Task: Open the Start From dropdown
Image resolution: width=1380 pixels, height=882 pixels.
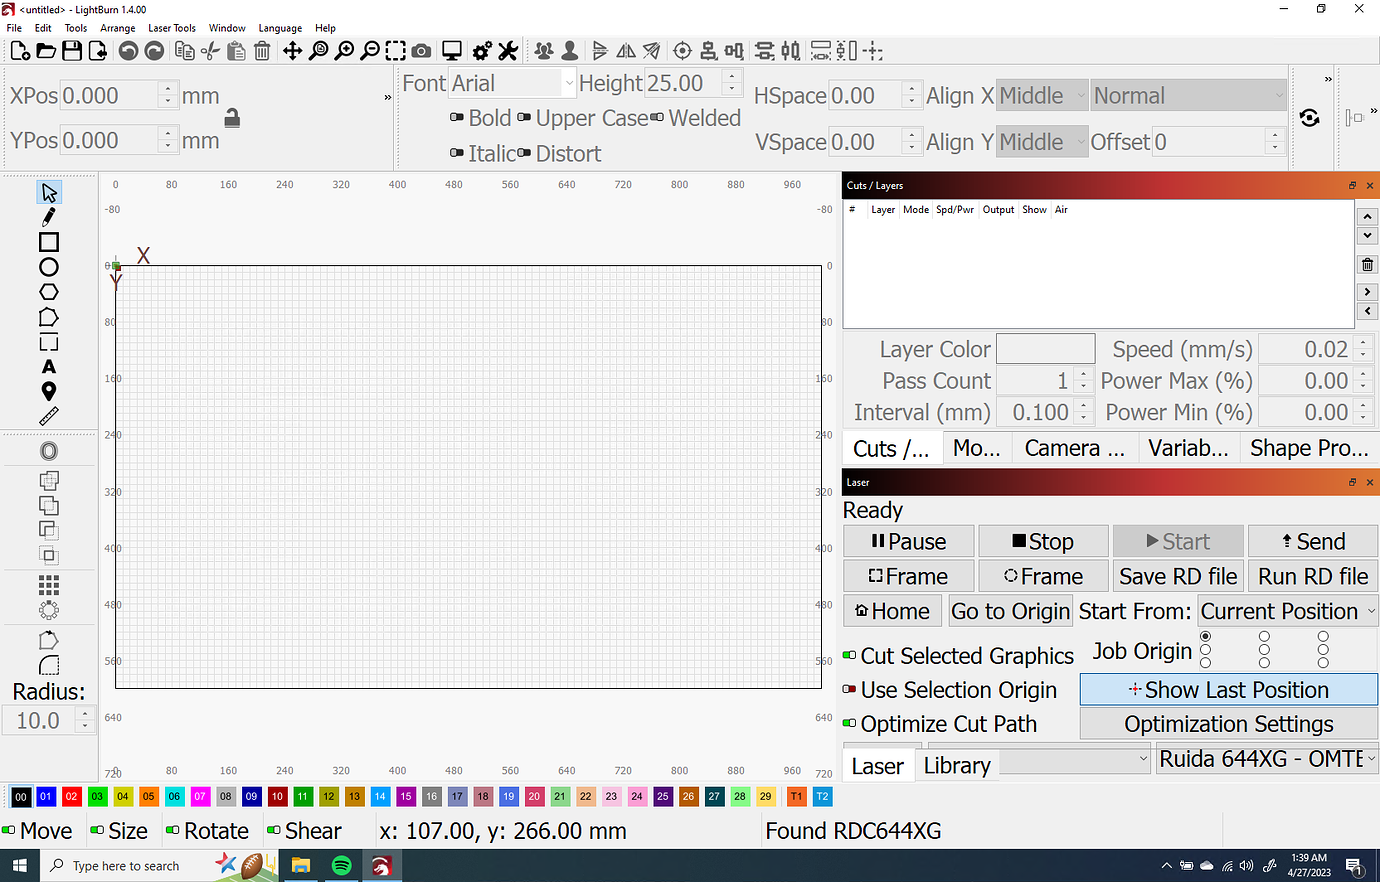Action: pos(1288,610)
